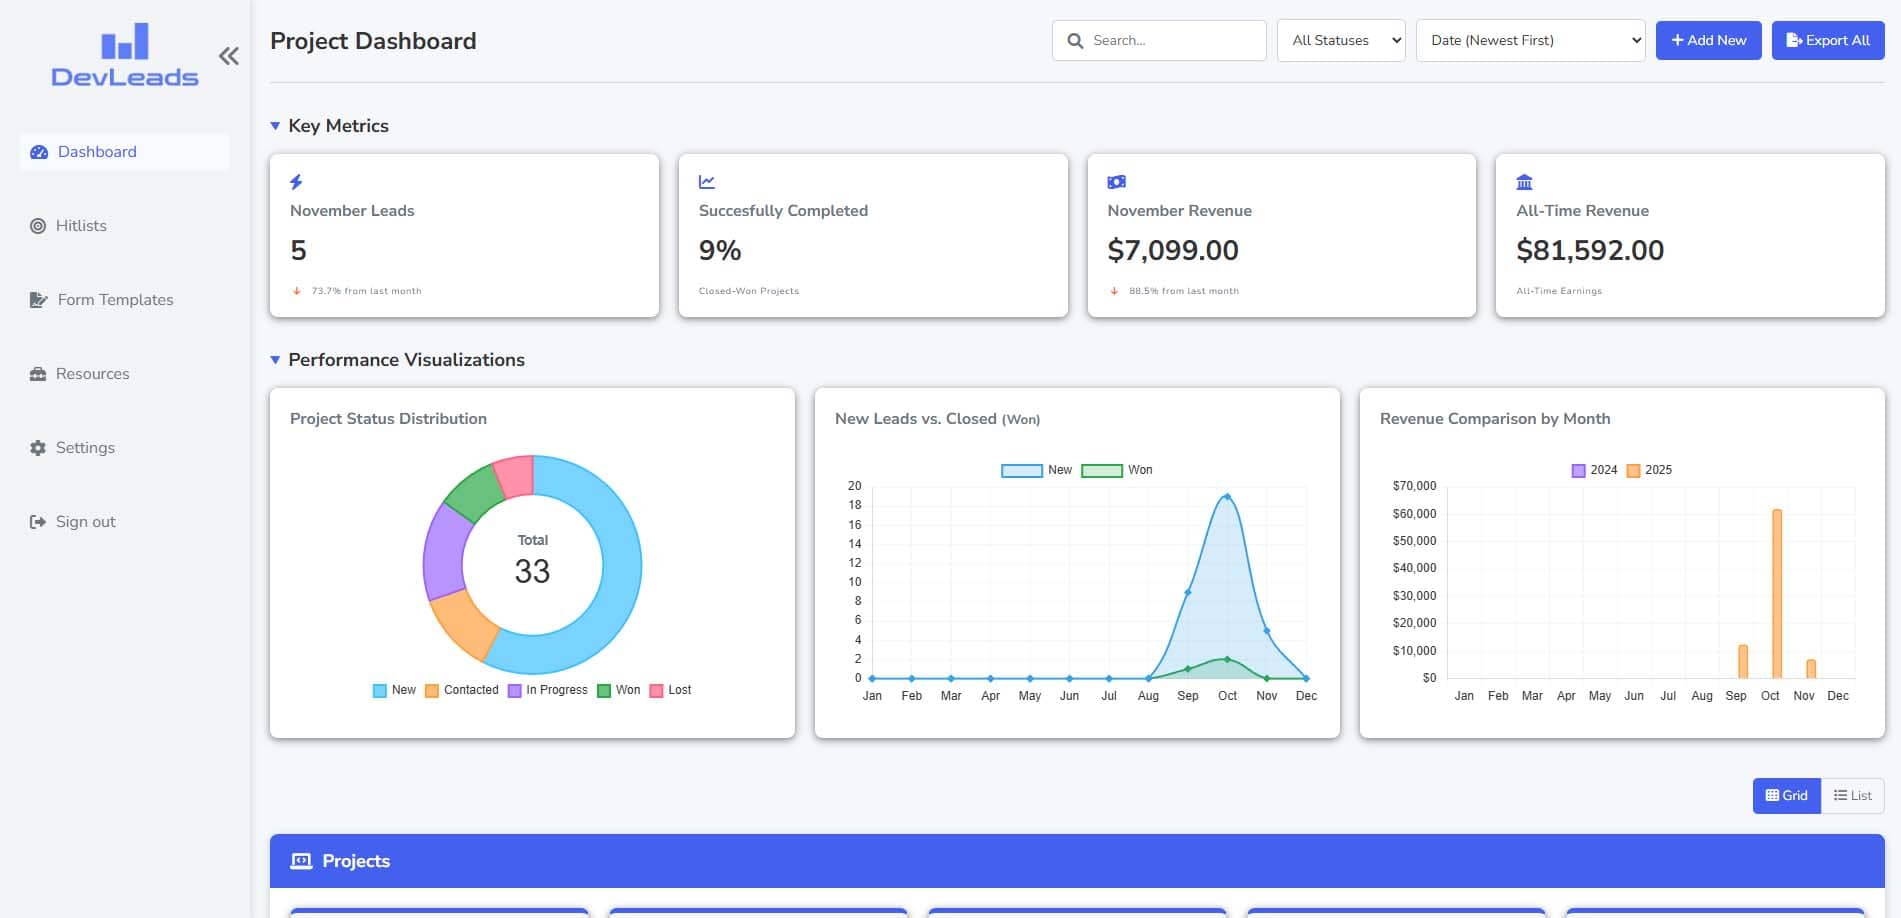Click the Resources briefcase icon
The width and height of the screenshot is (1901, 918).
[38, 374]
